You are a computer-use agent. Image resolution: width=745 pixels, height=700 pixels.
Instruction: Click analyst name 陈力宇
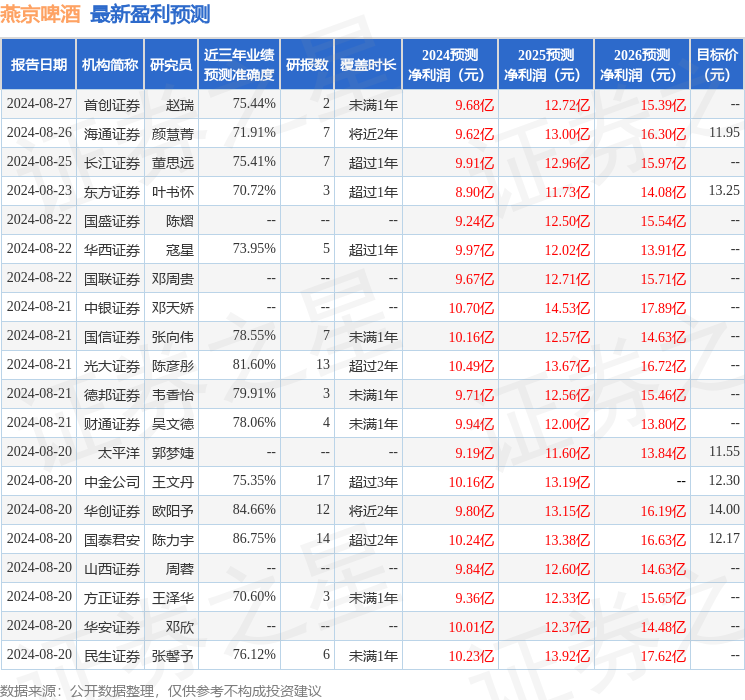pyautogui.click(x=172, y=540)
